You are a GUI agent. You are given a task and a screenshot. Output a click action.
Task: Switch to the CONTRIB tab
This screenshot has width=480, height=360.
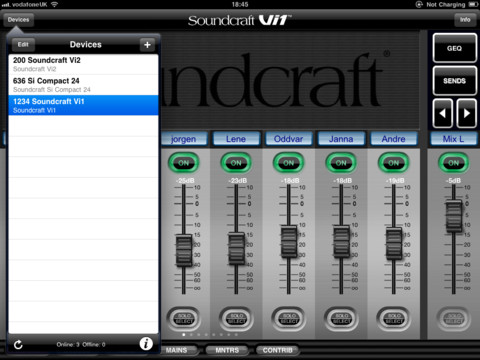pyautogui.click(x=277, y=350)
